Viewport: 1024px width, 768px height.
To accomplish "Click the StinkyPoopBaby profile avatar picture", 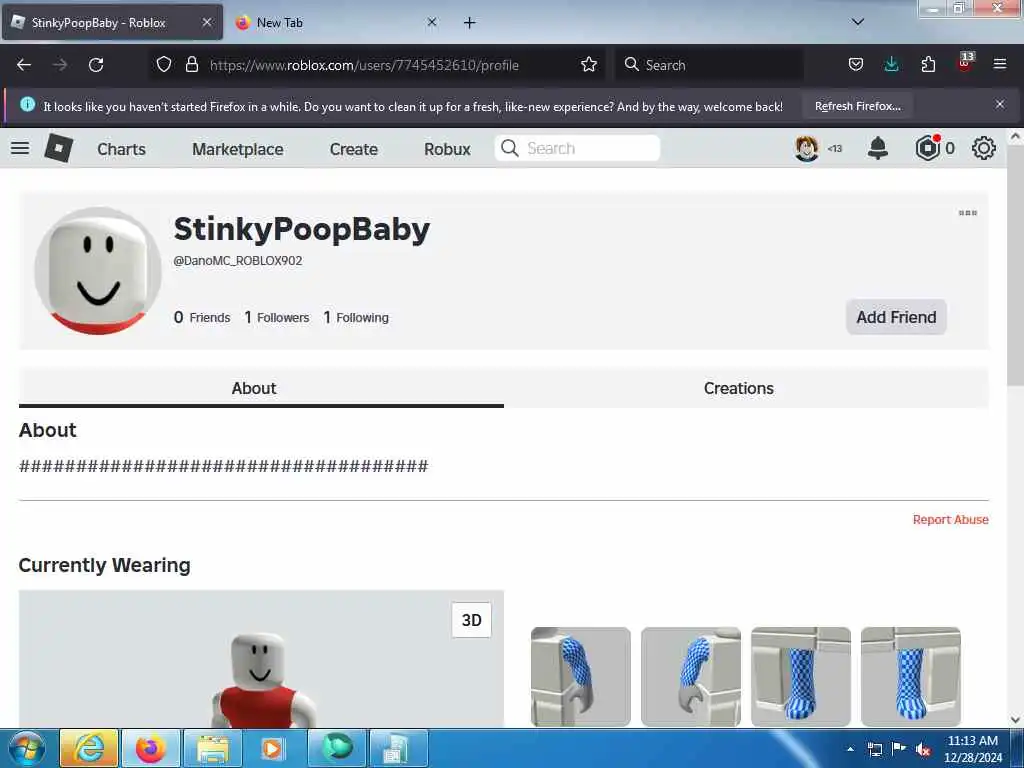I will click(98, 270).
